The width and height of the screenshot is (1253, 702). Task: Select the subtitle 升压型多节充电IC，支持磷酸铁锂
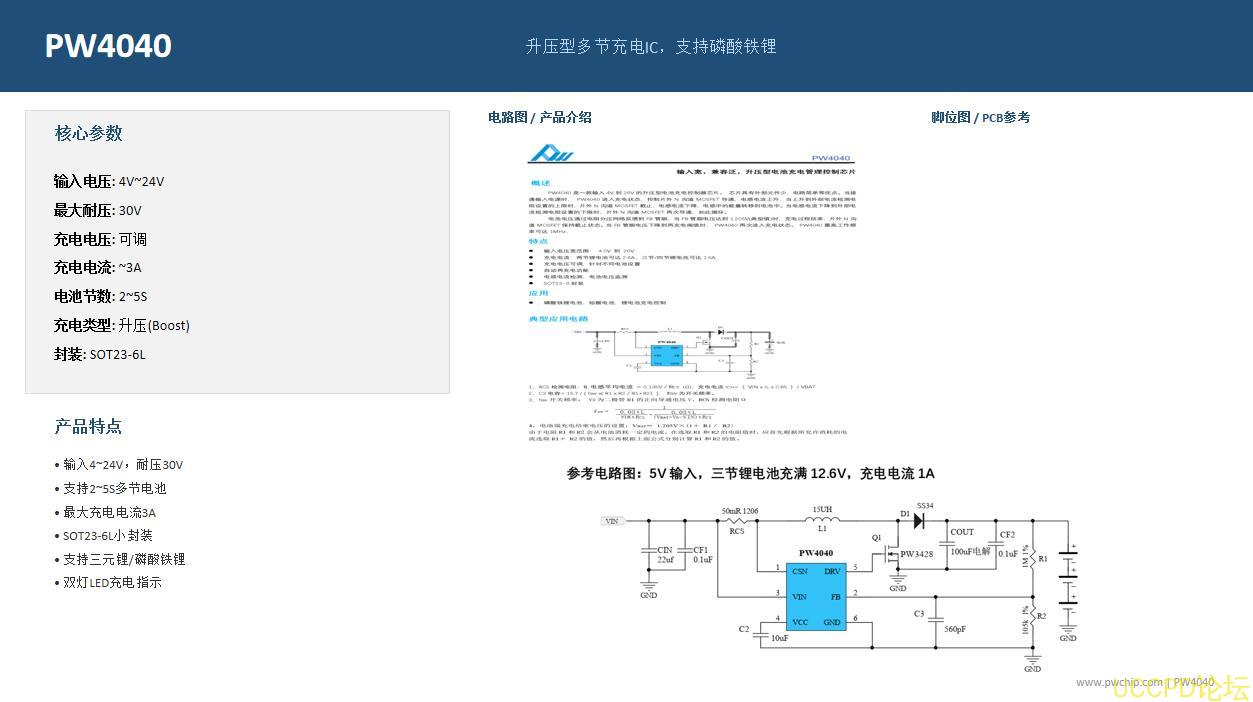tap(651, 46)
